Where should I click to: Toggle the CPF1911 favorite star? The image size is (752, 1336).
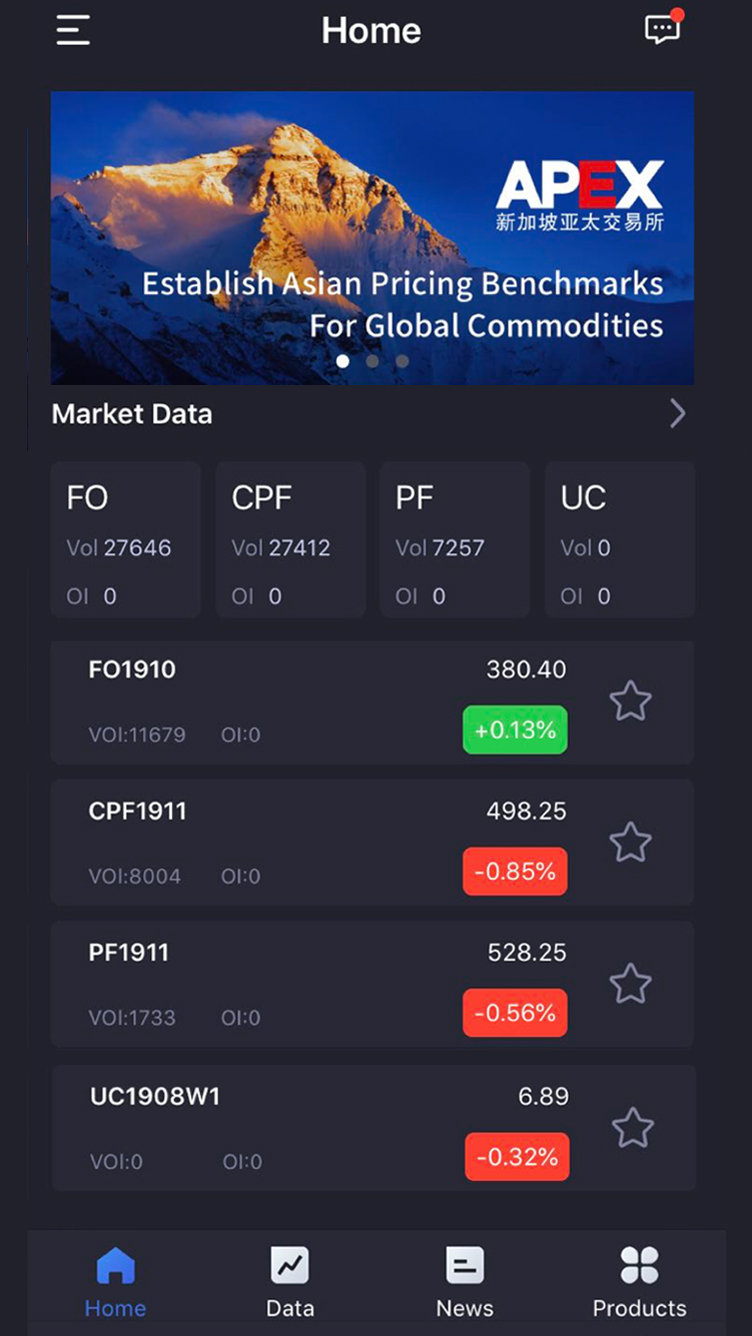click(631, 843)
